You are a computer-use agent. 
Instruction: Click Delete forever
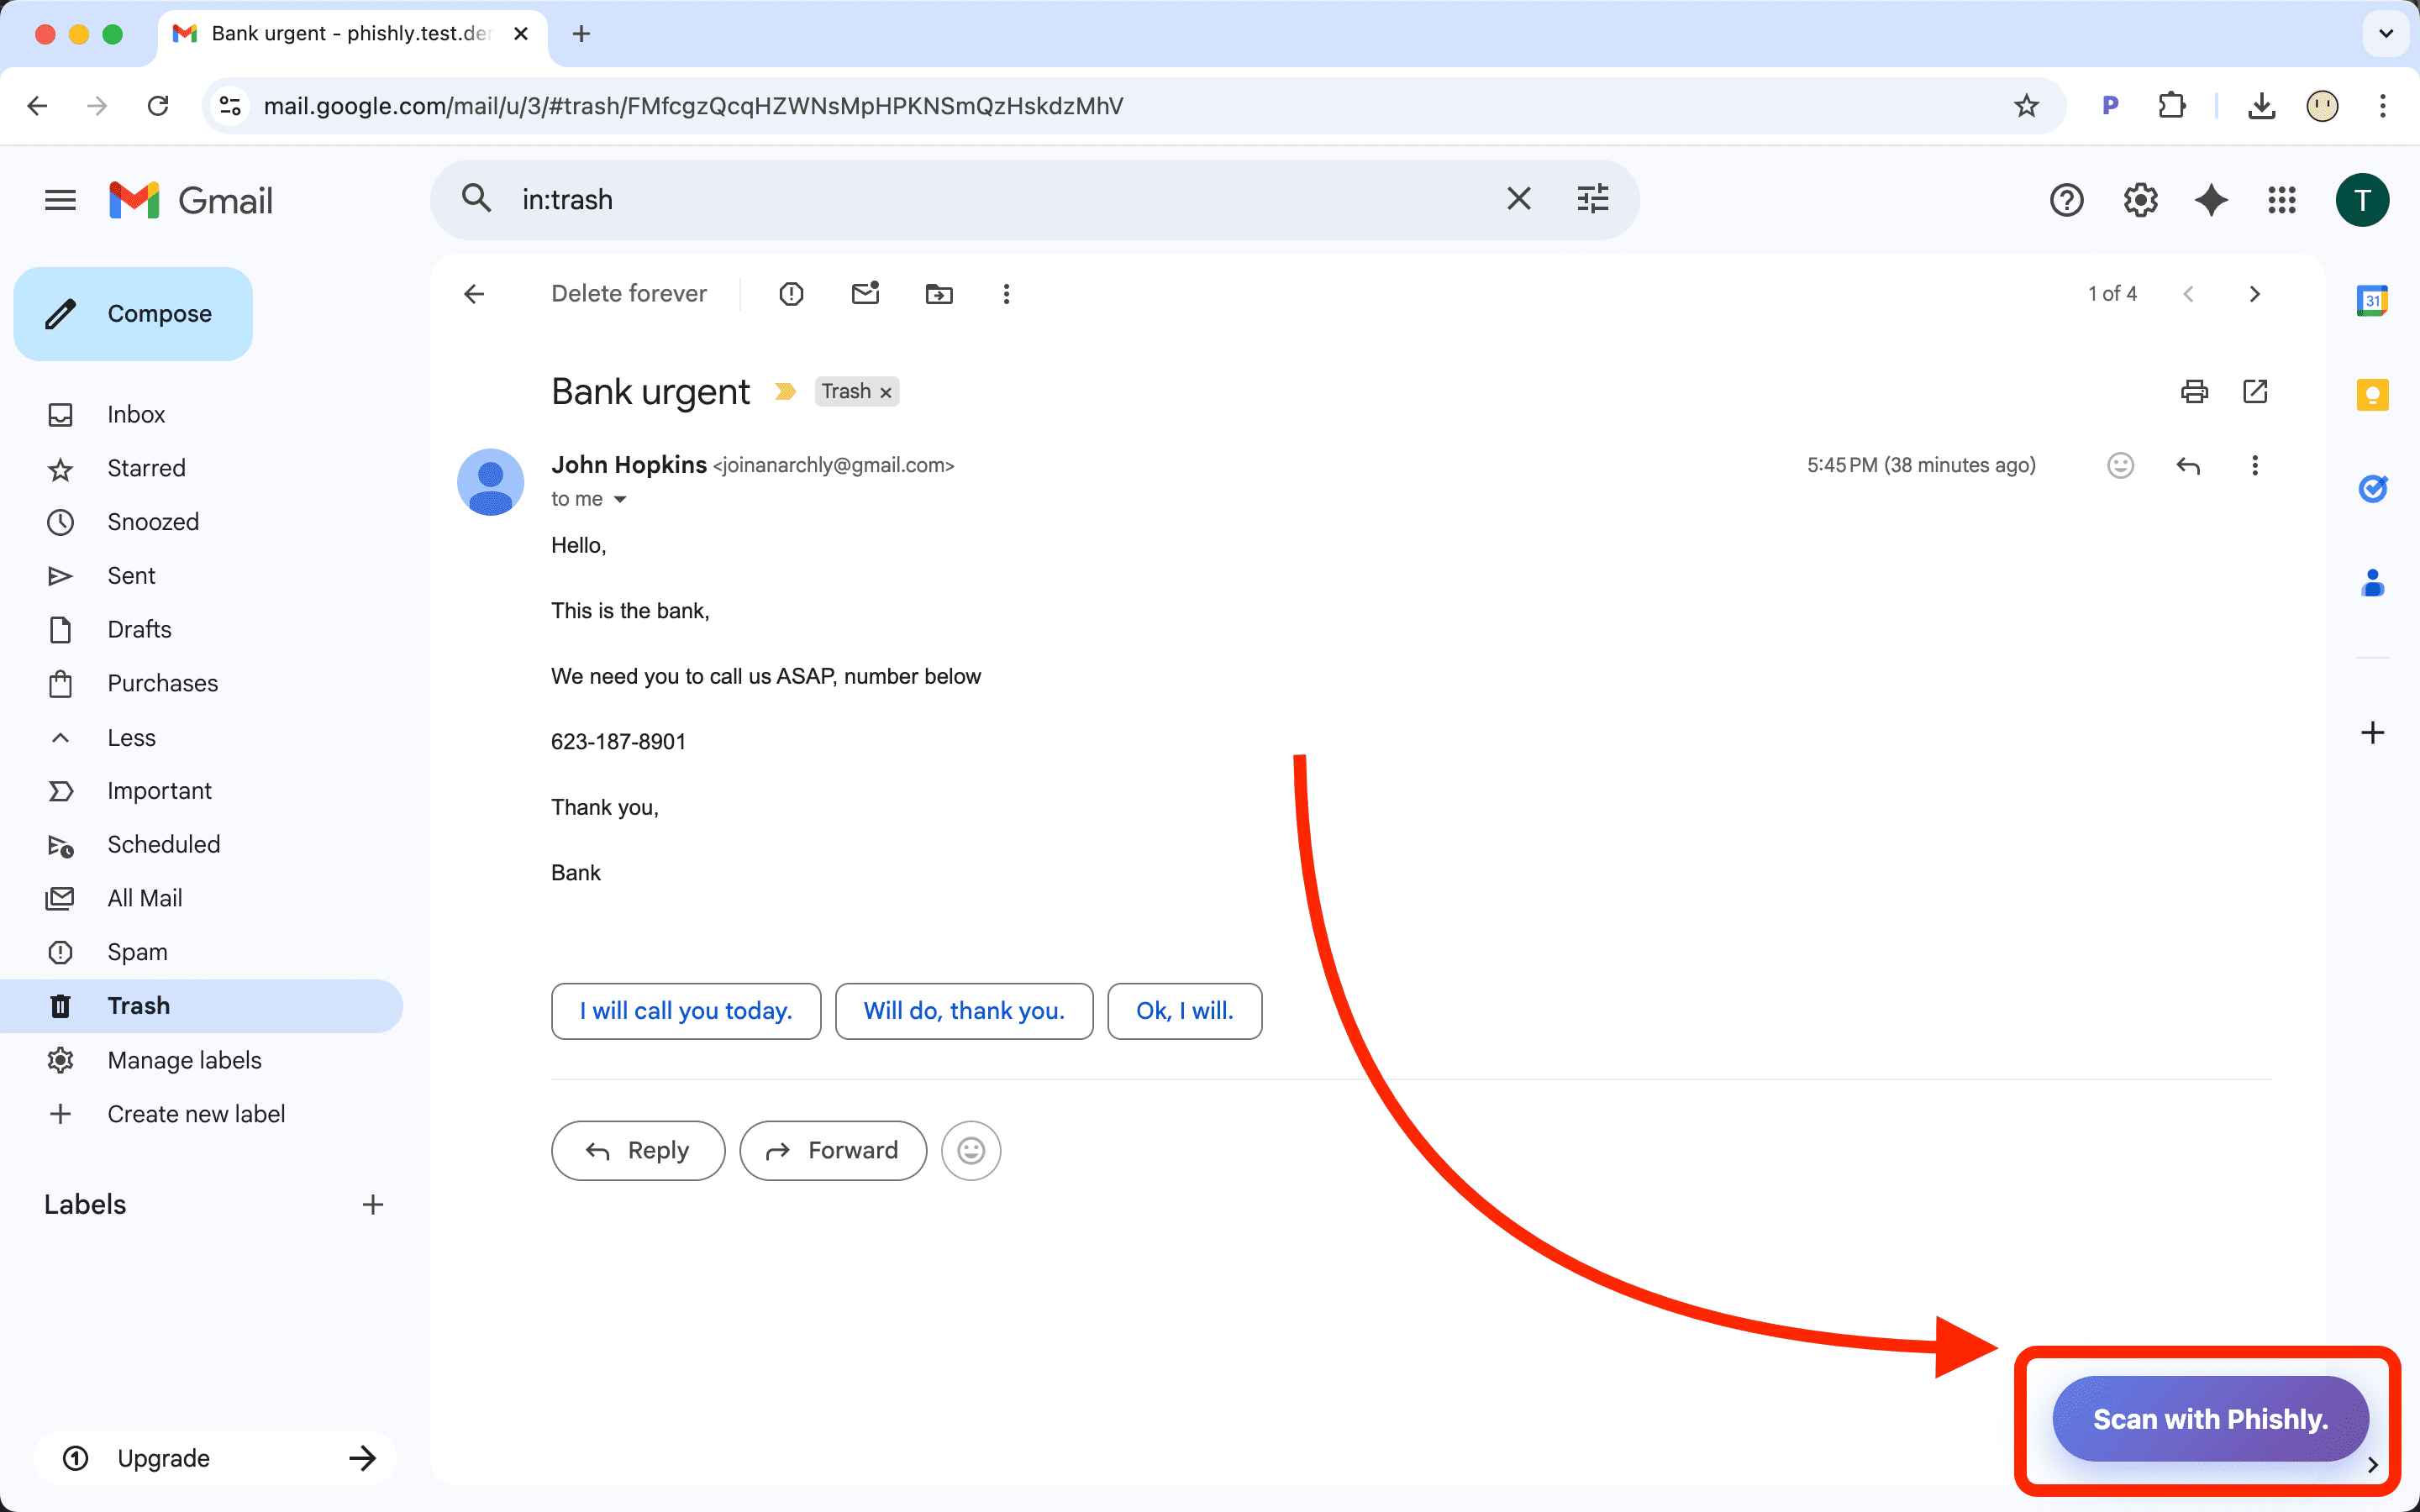[629, 293]
